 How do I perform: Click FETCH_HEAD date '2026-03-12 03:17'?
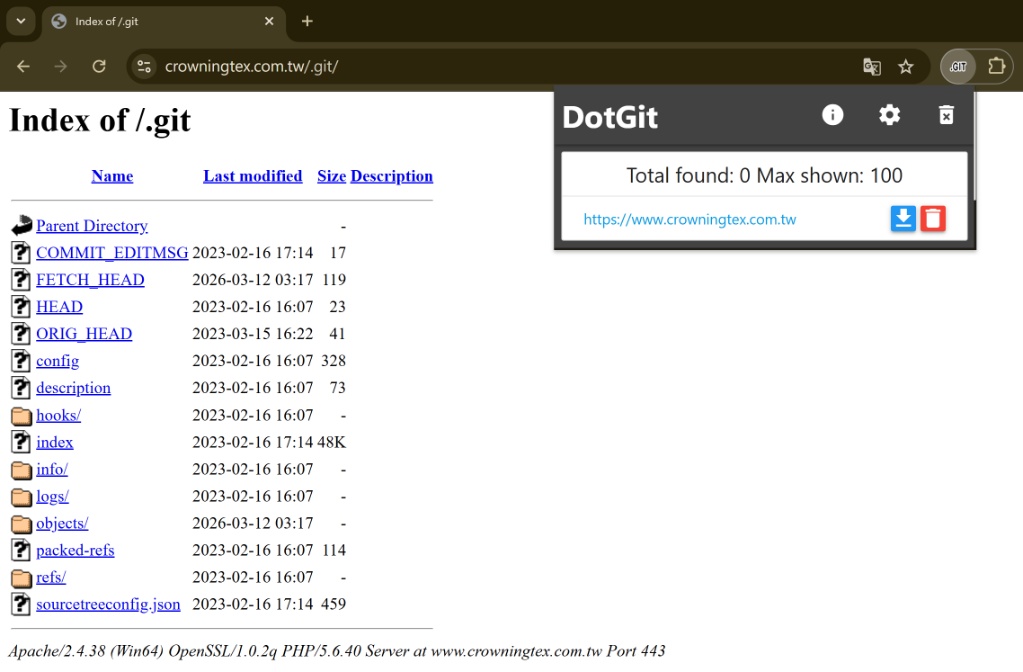click(252, 280)
